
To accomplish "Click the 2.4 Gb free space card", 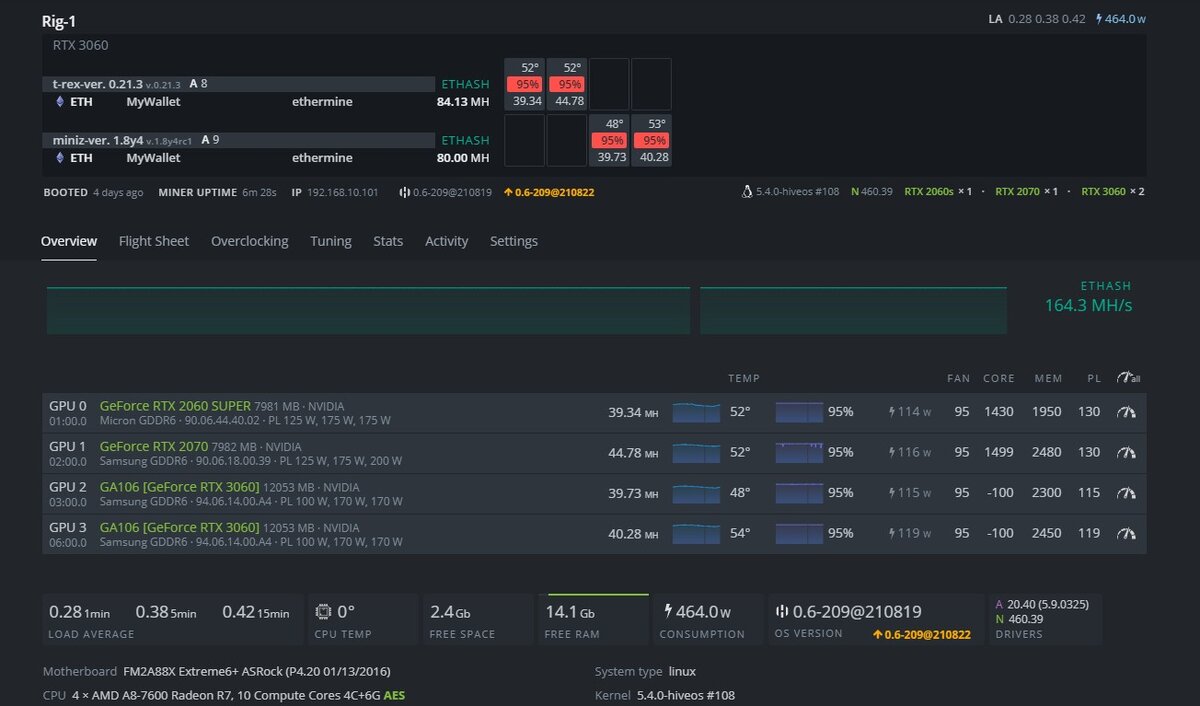I will click(477, 619).
